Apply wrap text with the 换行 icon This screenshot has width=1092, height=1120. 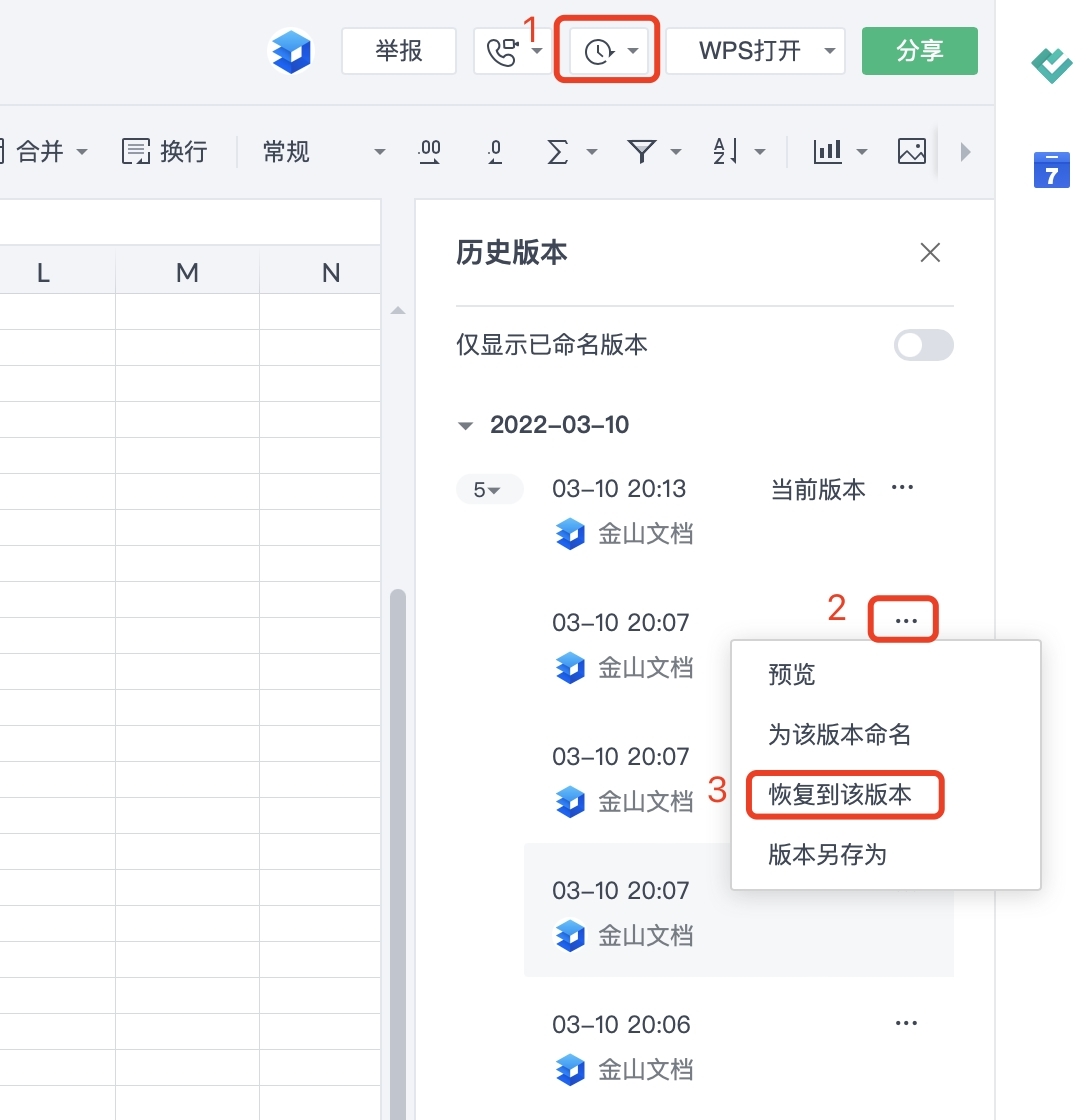point(163,151)
